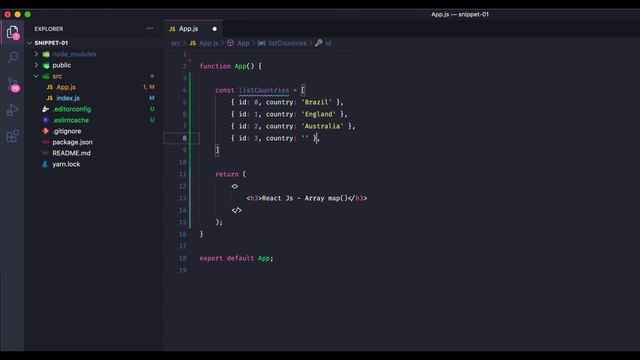Click 'React Js - Array map()' heading text
Viewport: 640px width, 360px height.
pyautogui.click(x=305, y=198)
